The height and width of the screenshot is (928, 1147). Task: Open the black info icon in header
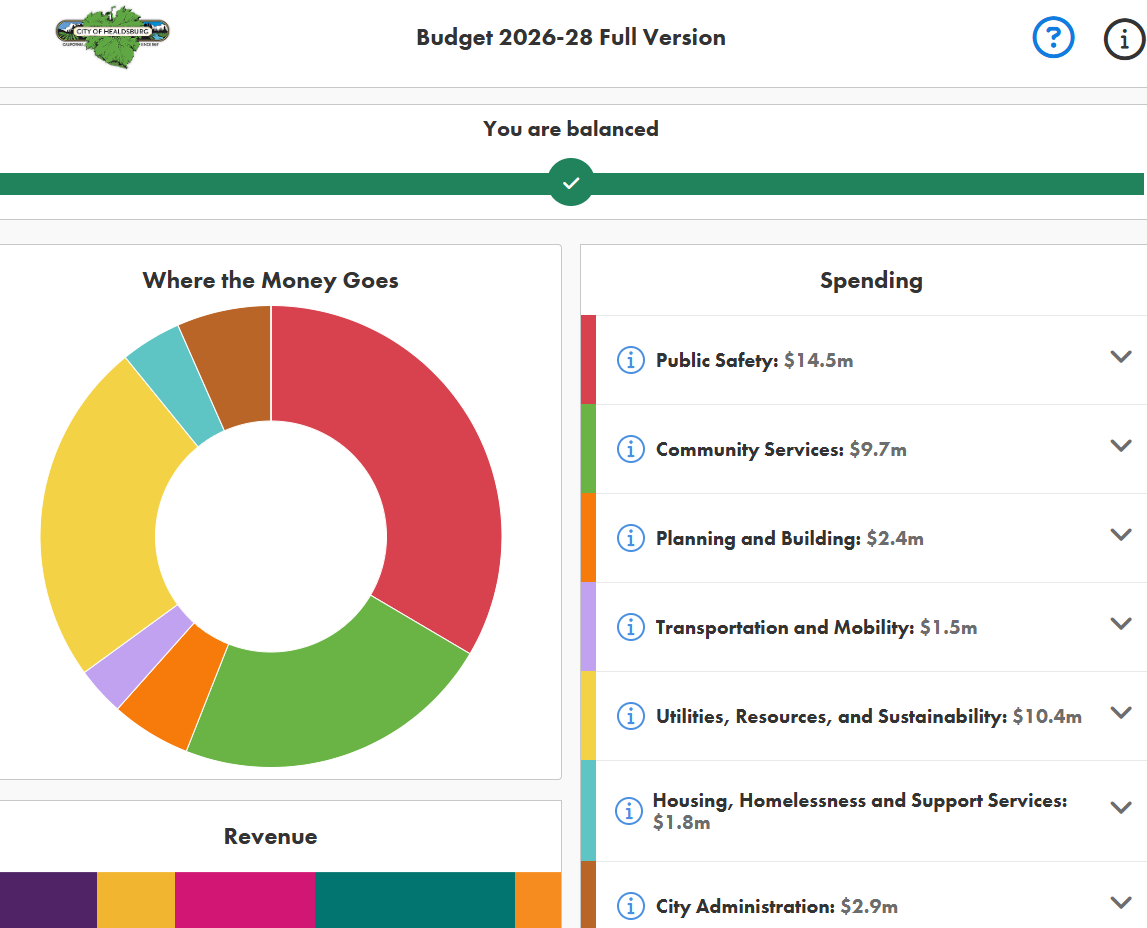(1123, 40)
